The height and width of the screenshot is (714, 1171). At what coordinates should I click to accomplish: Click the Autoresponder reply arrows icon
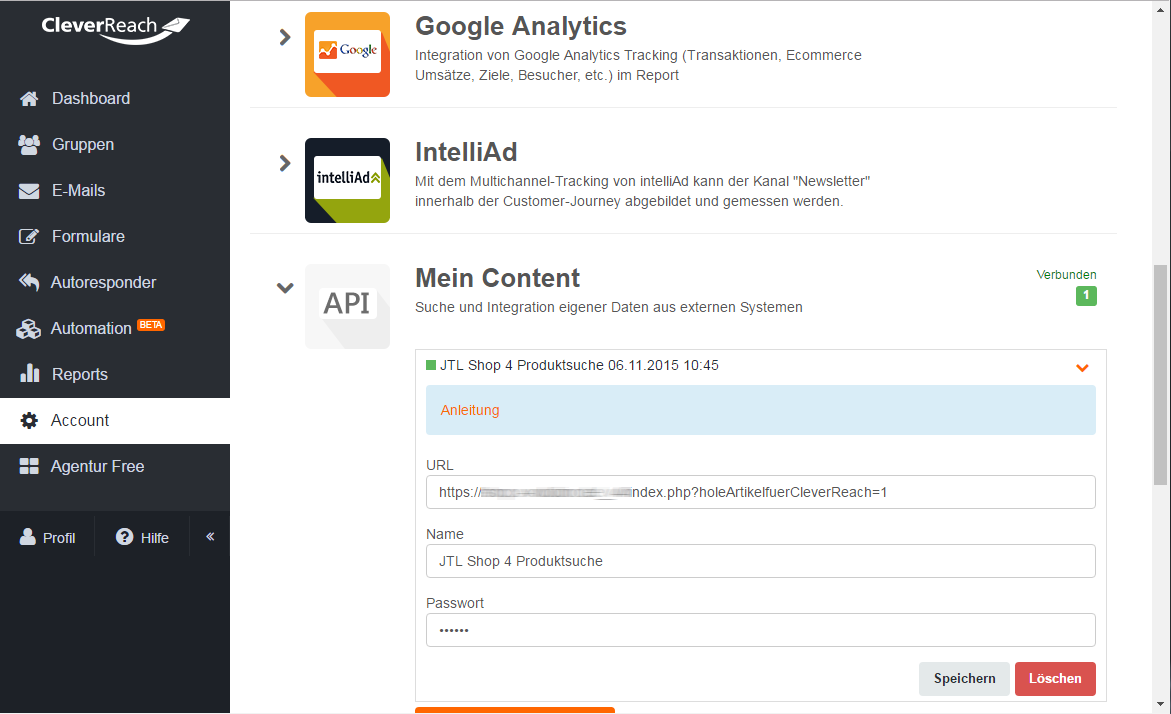[29, 282]
